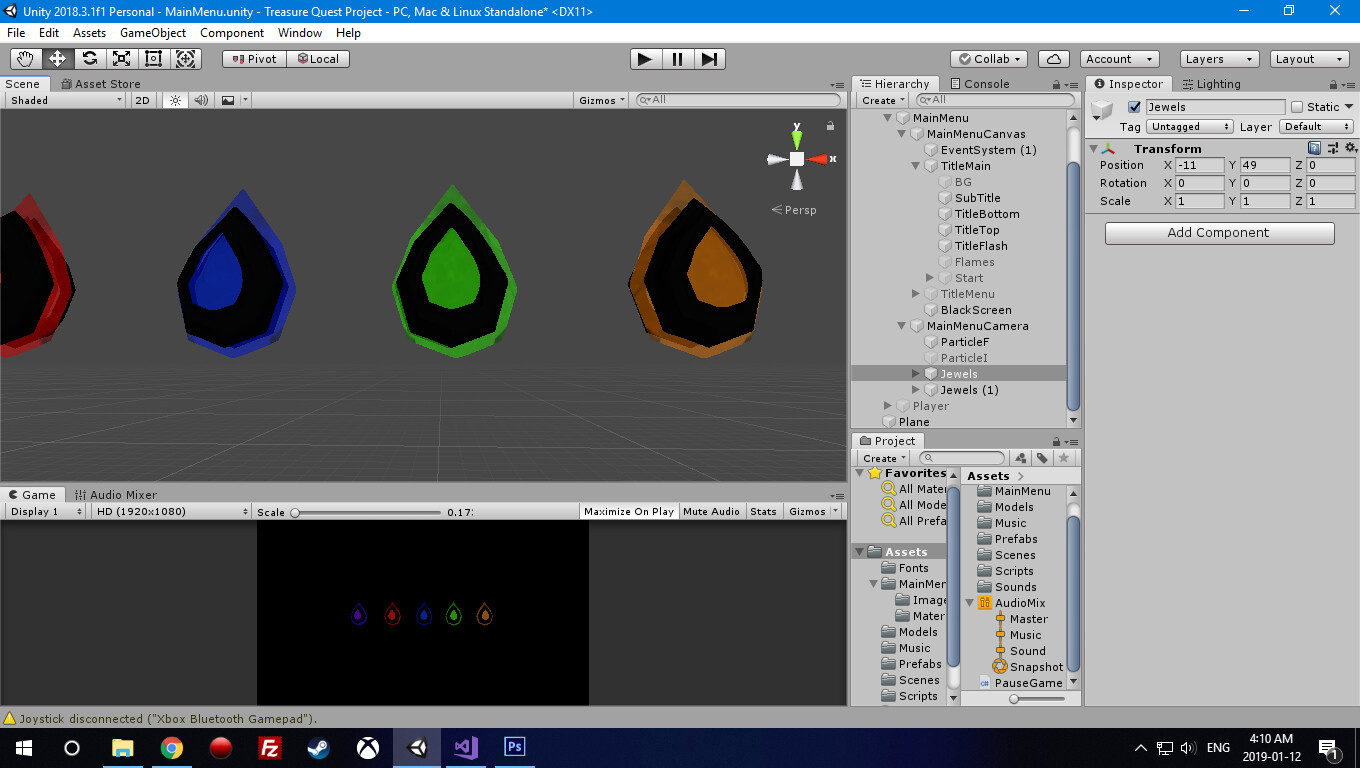Click the Position X input field

(1200, 165)
